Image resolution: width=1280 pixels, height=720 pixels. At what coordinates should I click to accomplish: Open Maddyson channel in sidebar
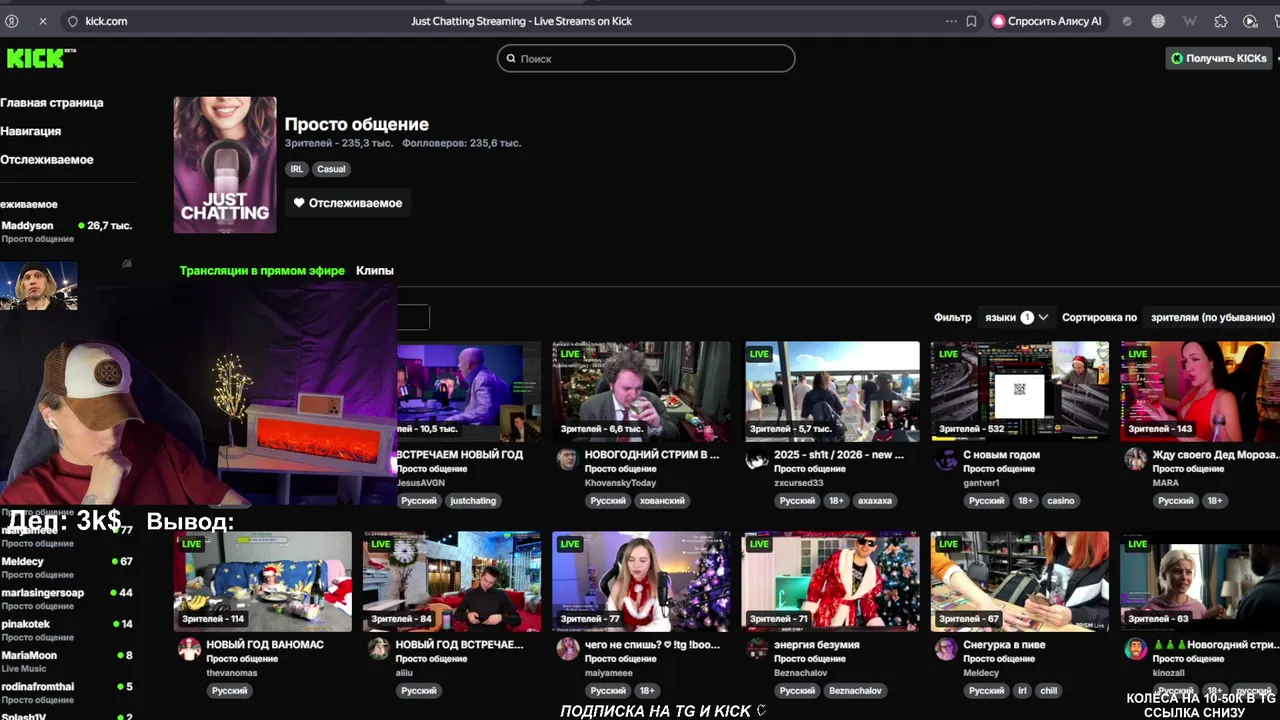point(67,231)
